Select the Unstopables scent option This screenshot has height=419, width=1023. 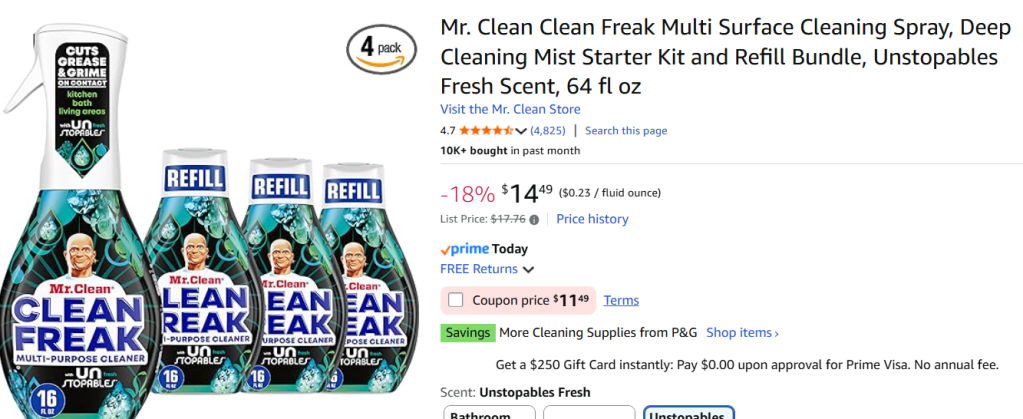pos(690,413)
